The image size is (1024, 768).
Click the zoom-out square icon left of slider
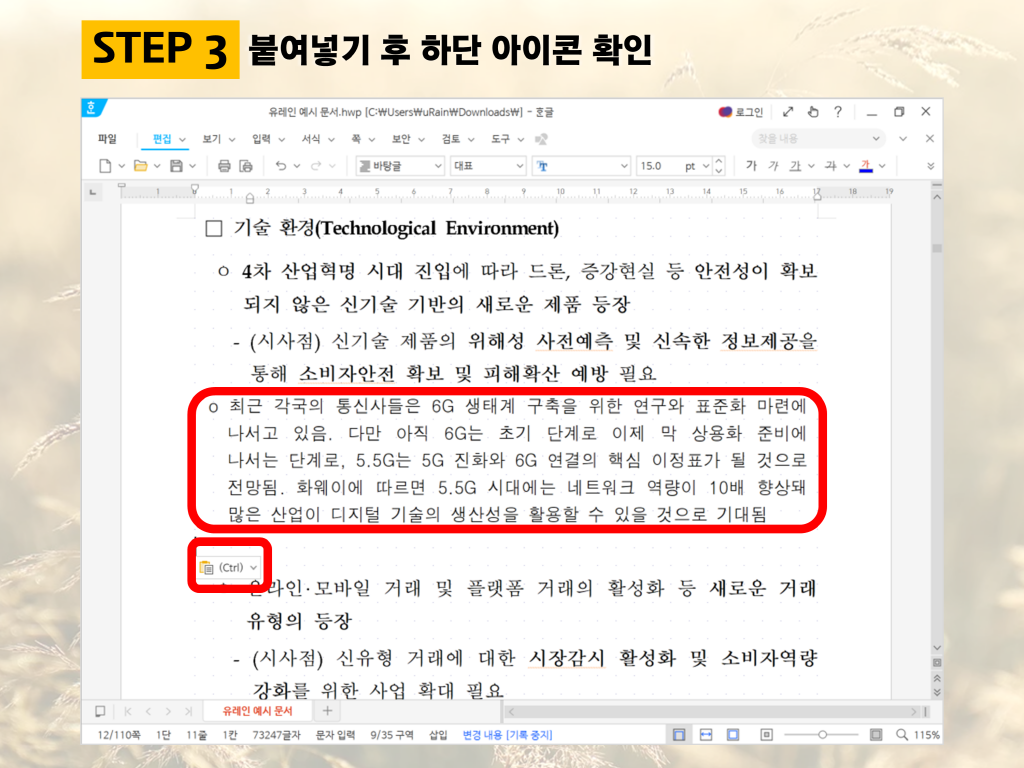click(766, 735)
